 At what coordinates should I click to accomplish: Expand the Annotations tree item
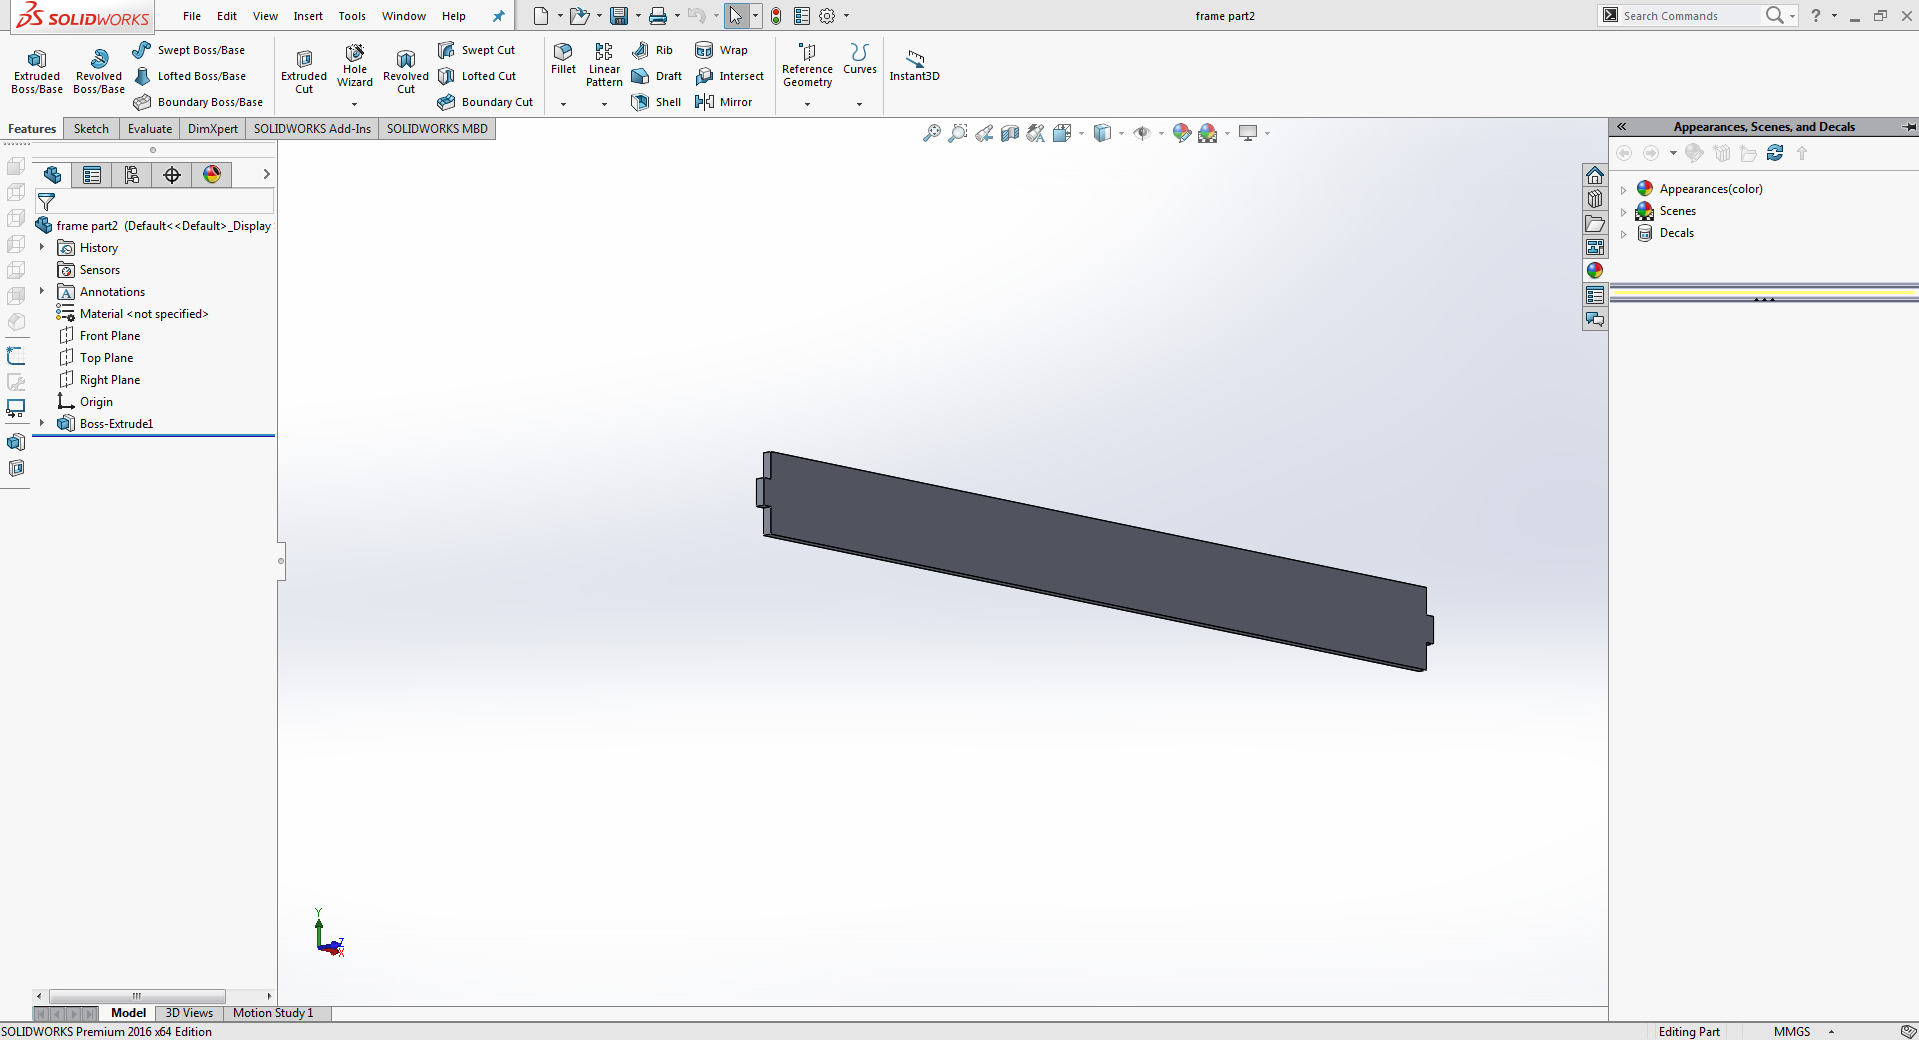(x=42, y=291)
